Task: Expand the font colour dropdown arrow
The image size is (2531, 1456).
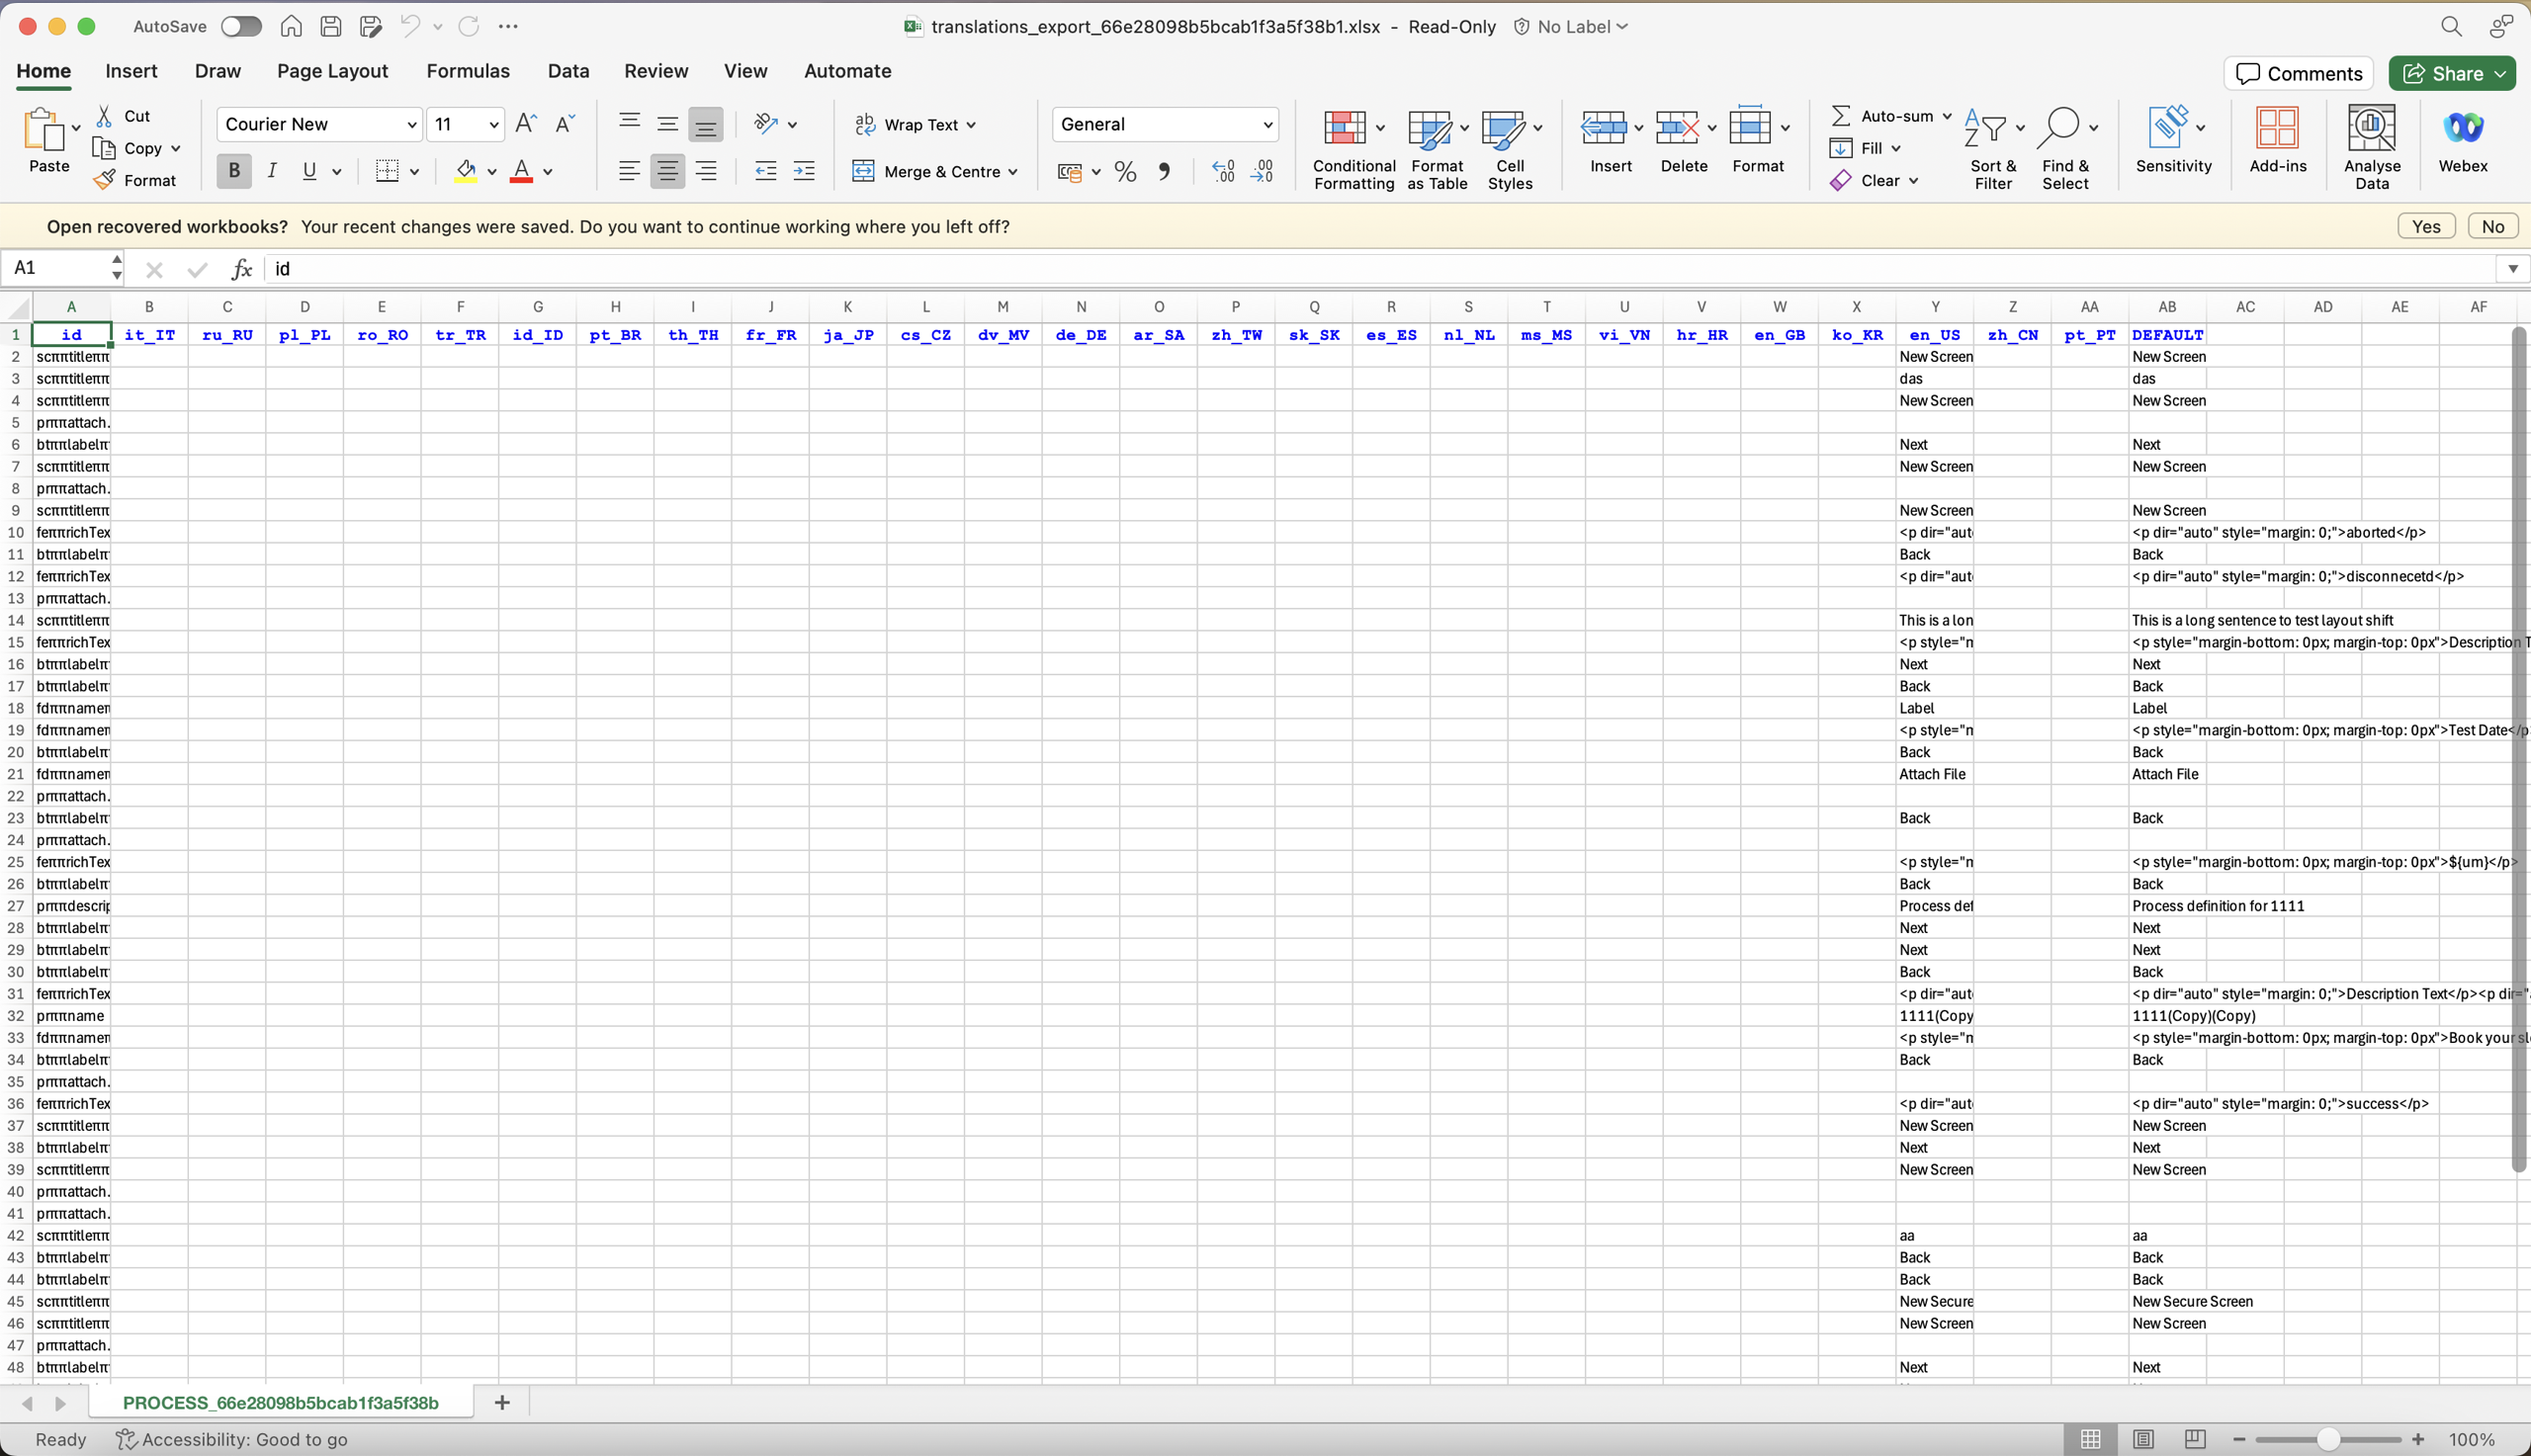Action: tap(548, 172)
